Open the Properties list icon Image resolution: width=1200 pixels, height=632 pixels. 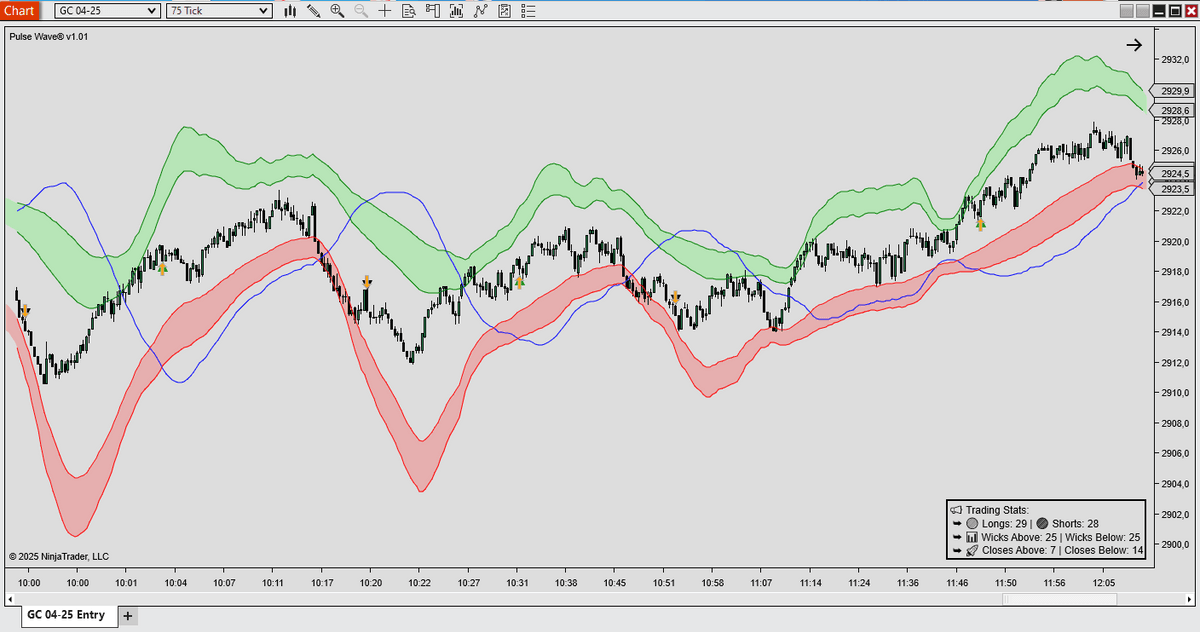[x=528, y=11]
